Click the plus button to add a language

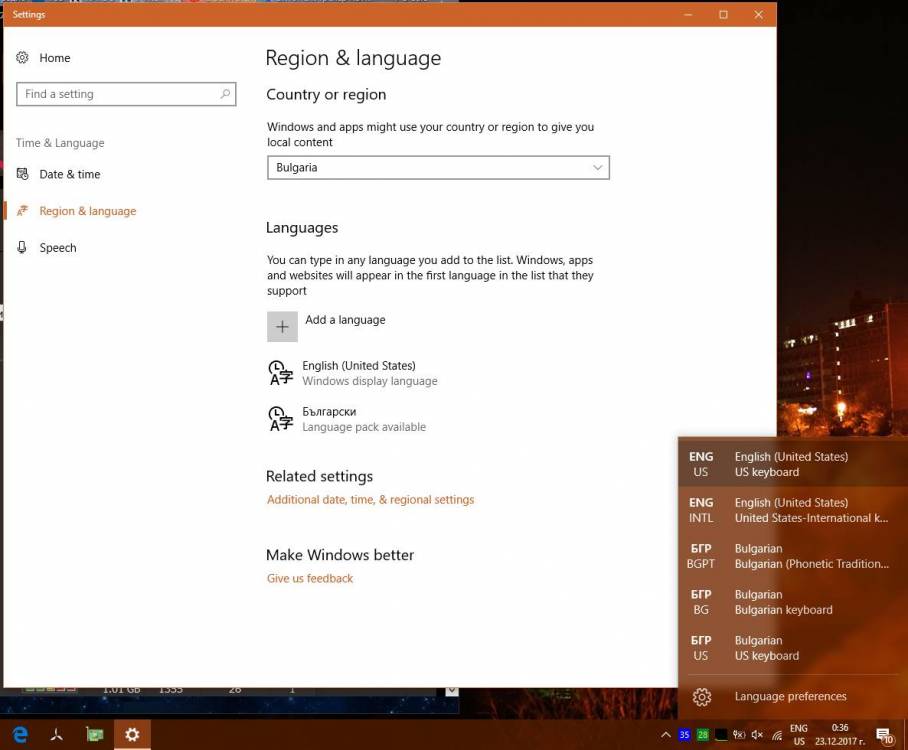pyautogui.click(x=282, y=327)
